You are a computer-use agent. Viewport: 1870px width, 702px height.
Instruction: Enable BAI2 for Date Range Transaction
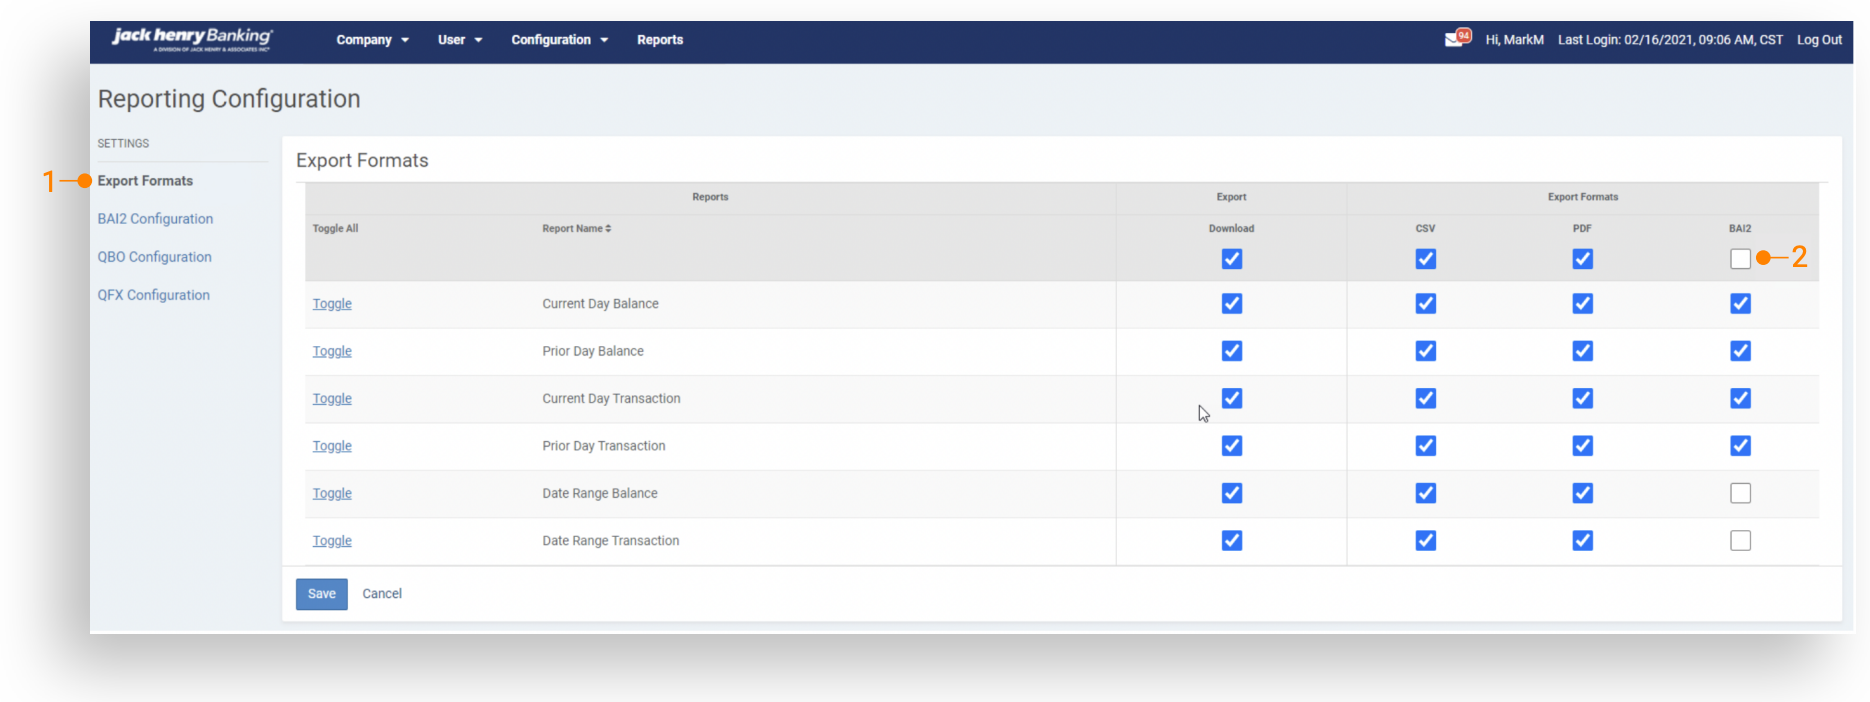click(x=1740, y=541)
